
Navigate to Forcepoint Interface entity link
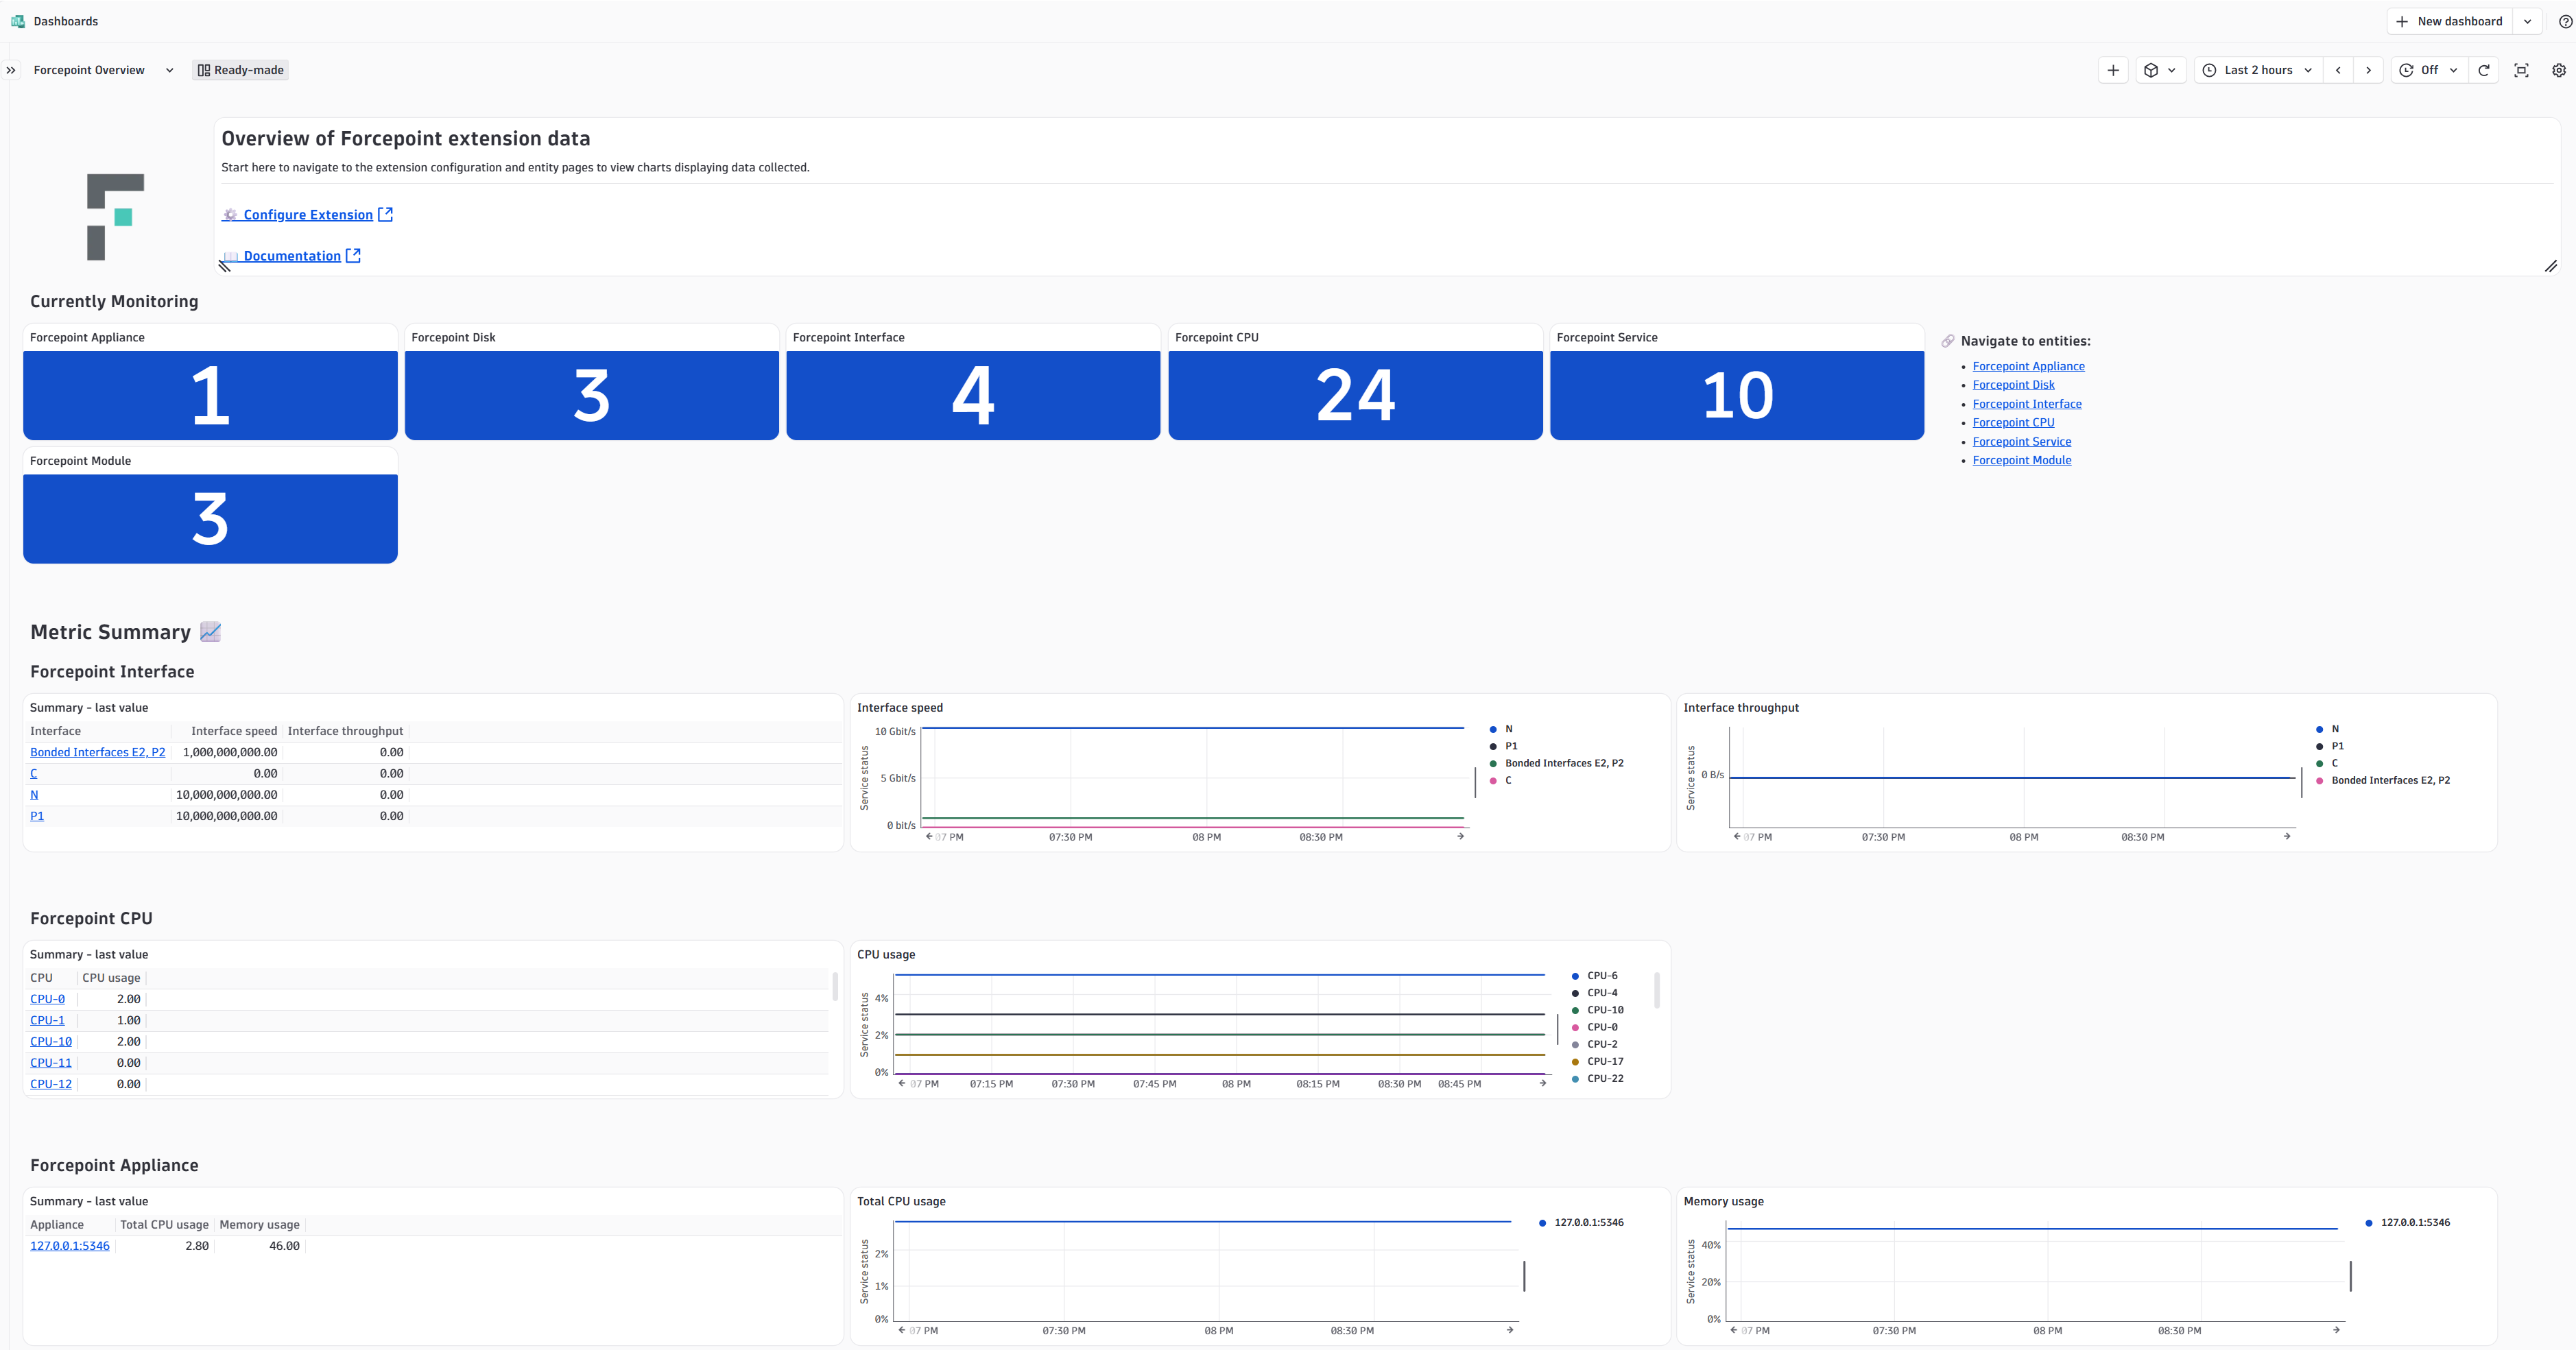(2027, 404)
